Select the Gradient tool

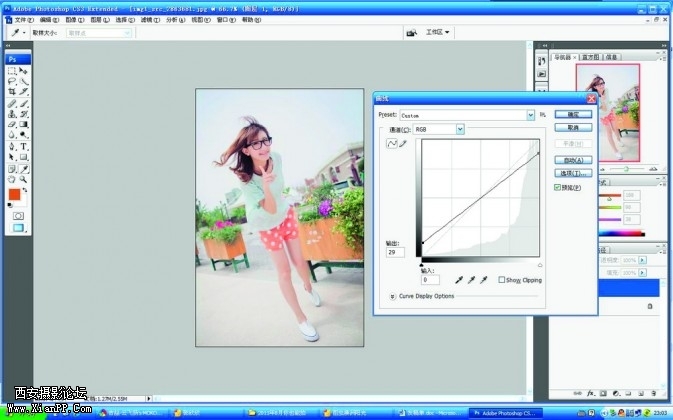(x=24, y=124)
